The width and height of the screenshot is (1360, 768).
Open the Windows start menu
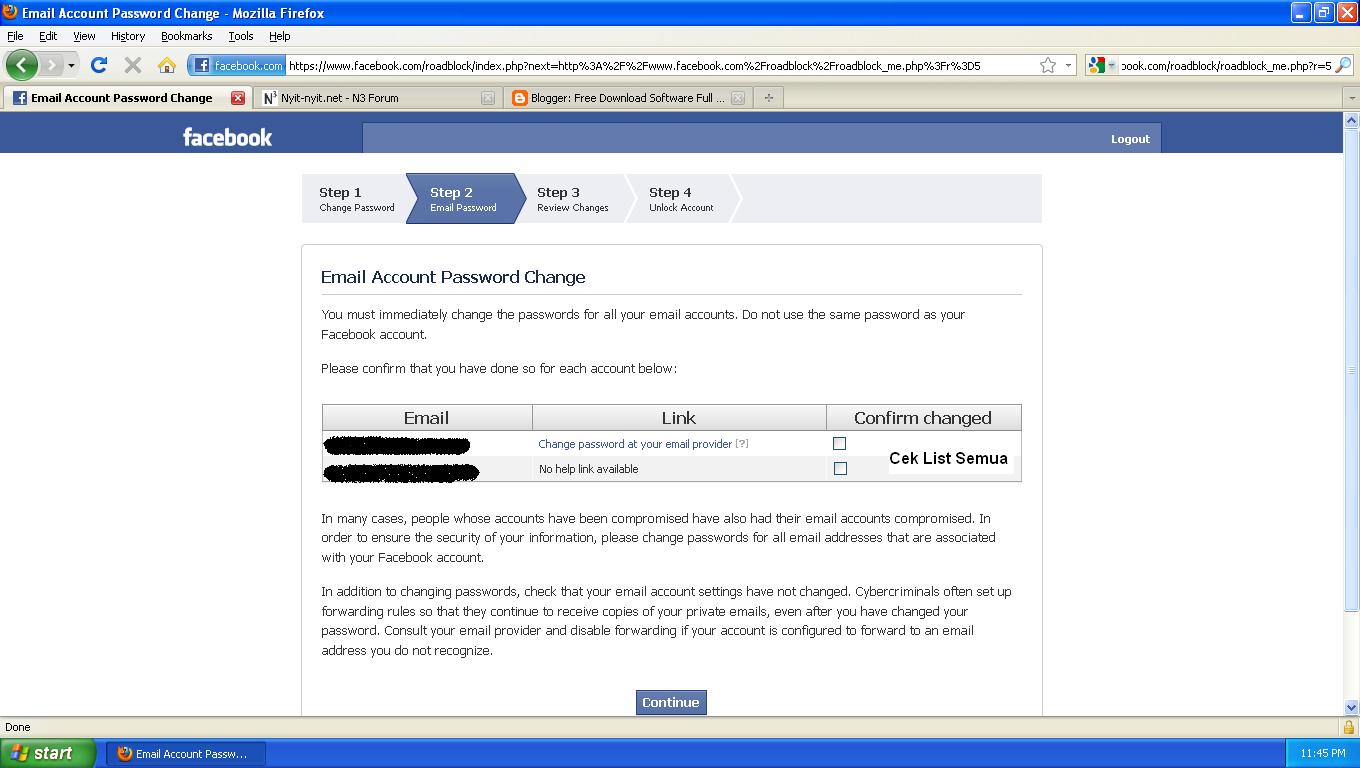pyautogui.click(x=47, y=753)
